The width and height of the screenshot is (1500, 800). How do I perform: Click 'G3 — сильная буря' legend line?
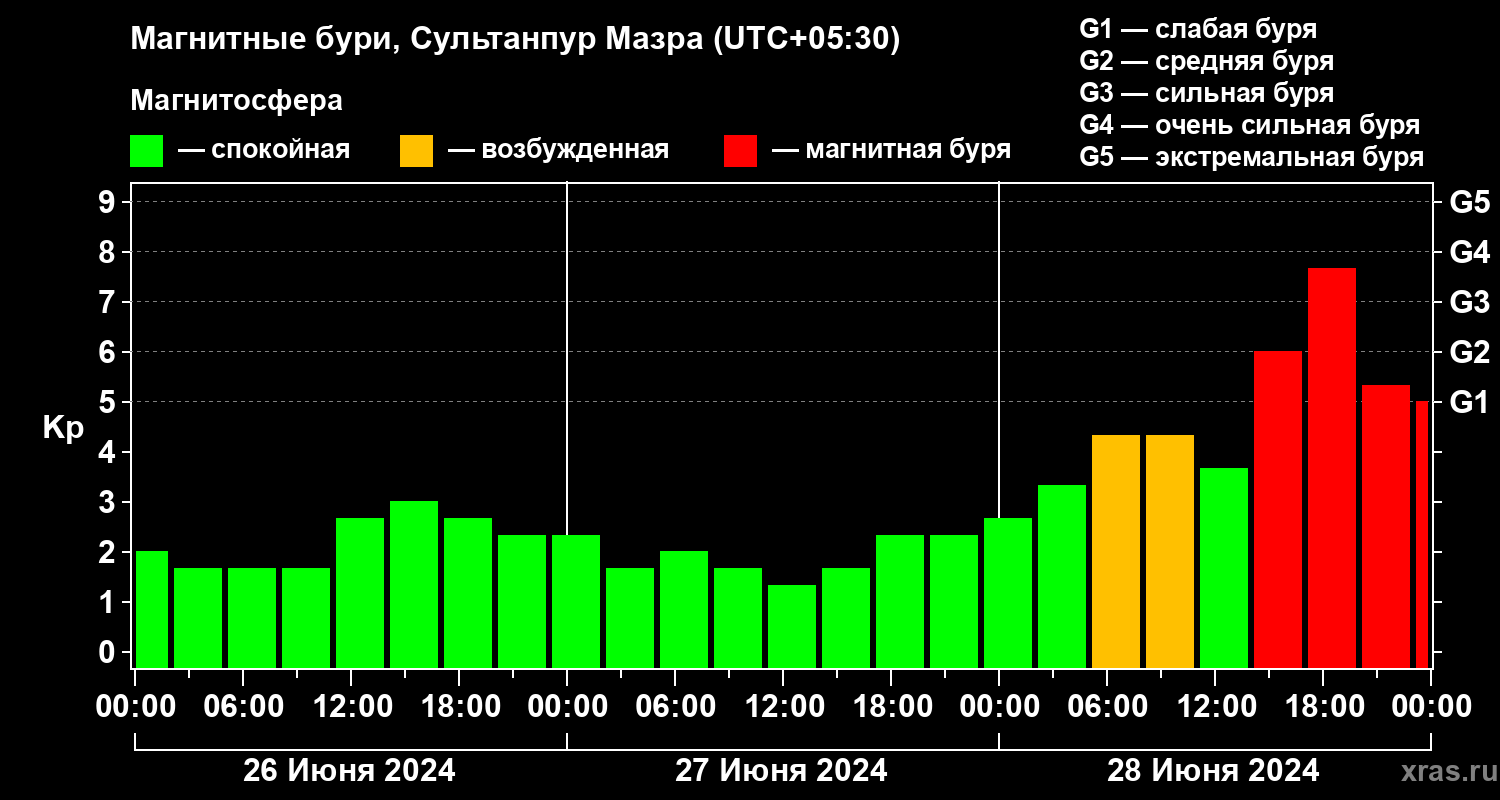click(x=1206, y=93)
